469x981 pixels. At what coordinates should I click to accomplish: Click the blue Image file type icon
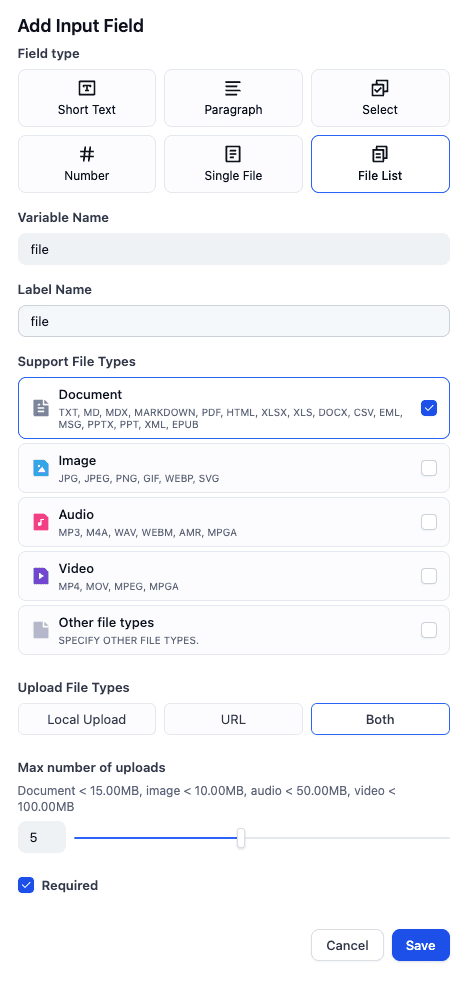[41, 468]
